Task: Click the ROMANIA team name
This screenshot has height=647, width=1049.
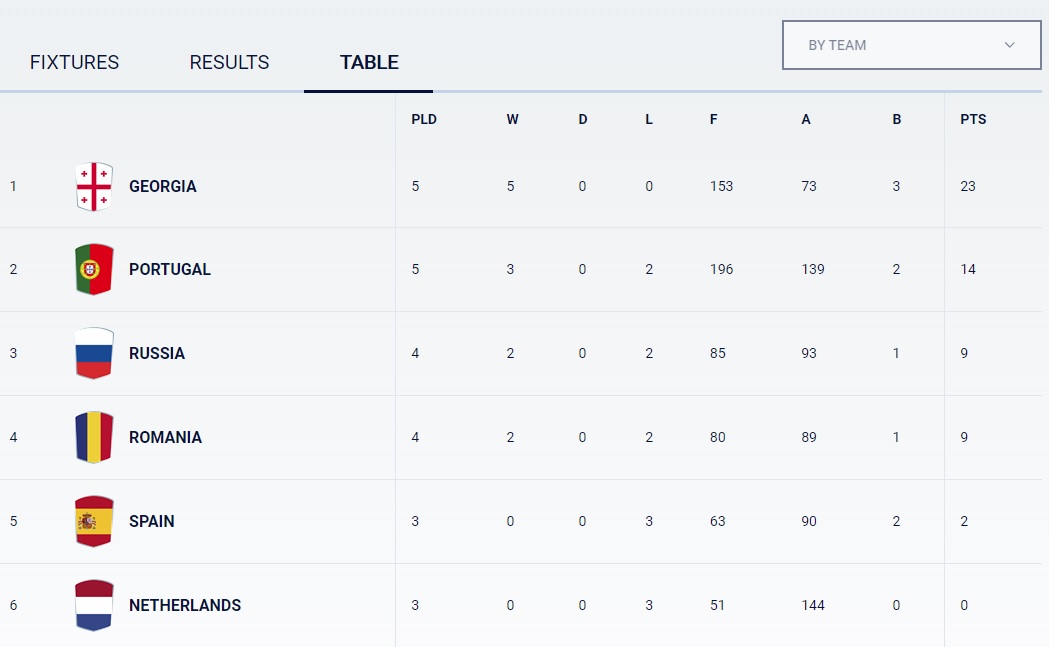Action: click(x=165, y=437)
